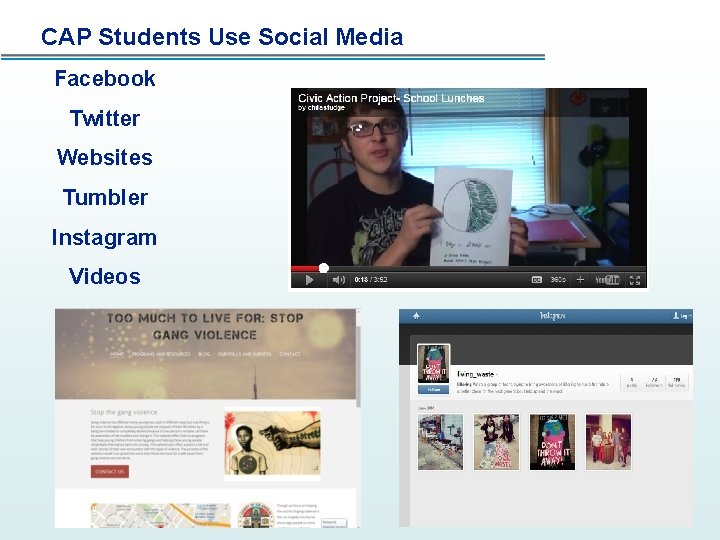Click the gun illustration artwork image
Image resolution: width=720 pixels, height=540 pixels.
coord(272,443)
